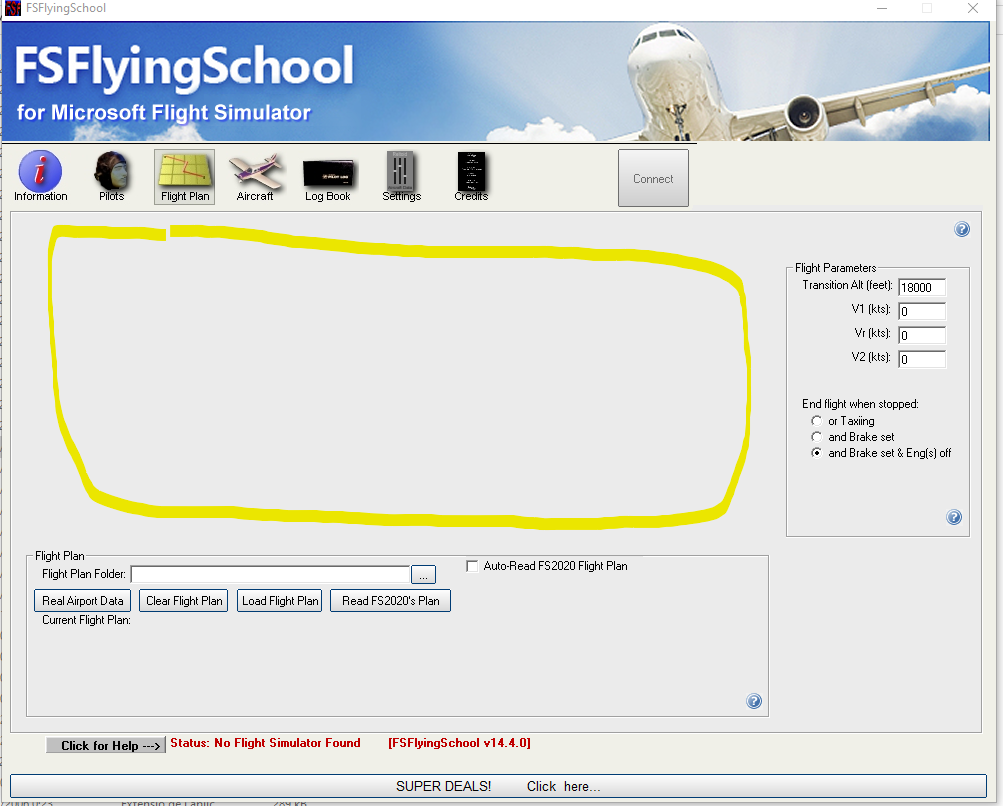Select the 'and Brake set' radio option
This screenshot has width=1003, height=806.
(816, 437)
